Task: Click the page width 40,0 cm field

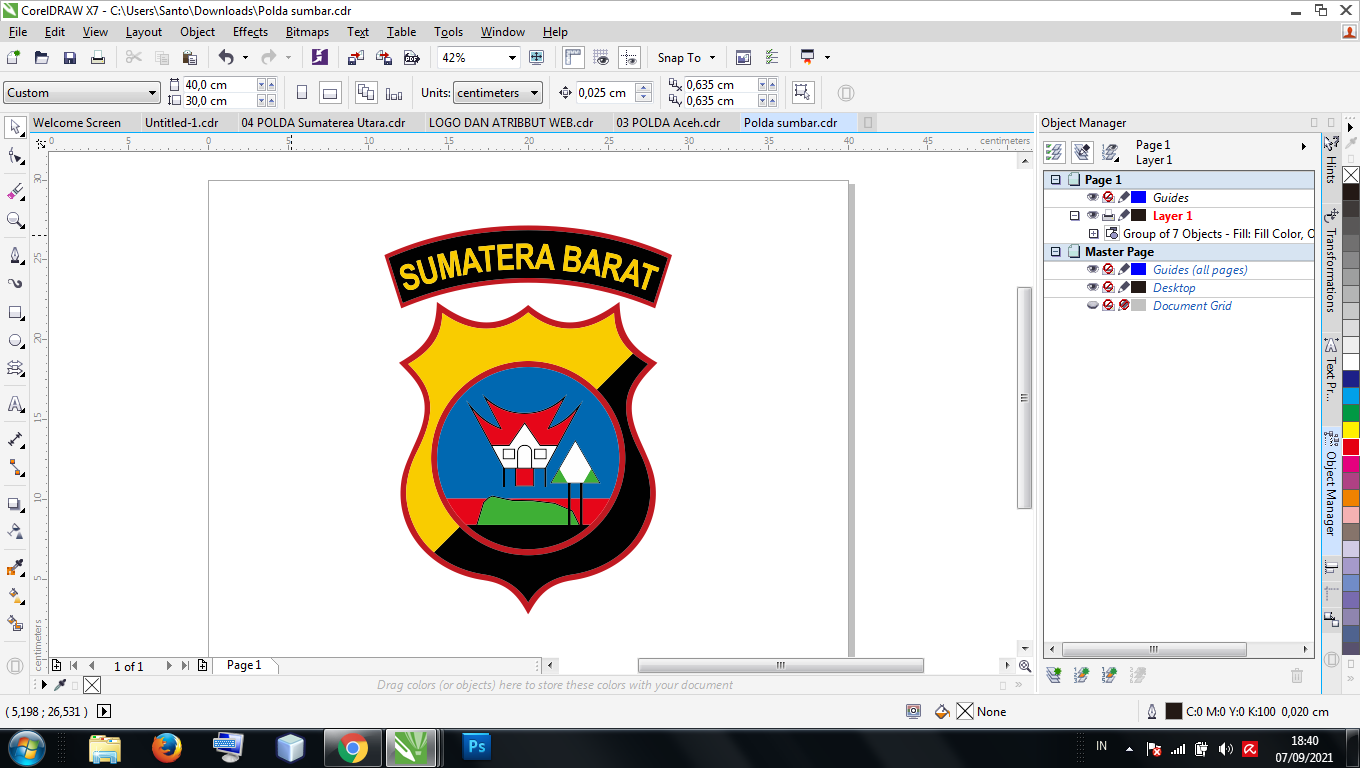Action: click(x=220, y=85)
